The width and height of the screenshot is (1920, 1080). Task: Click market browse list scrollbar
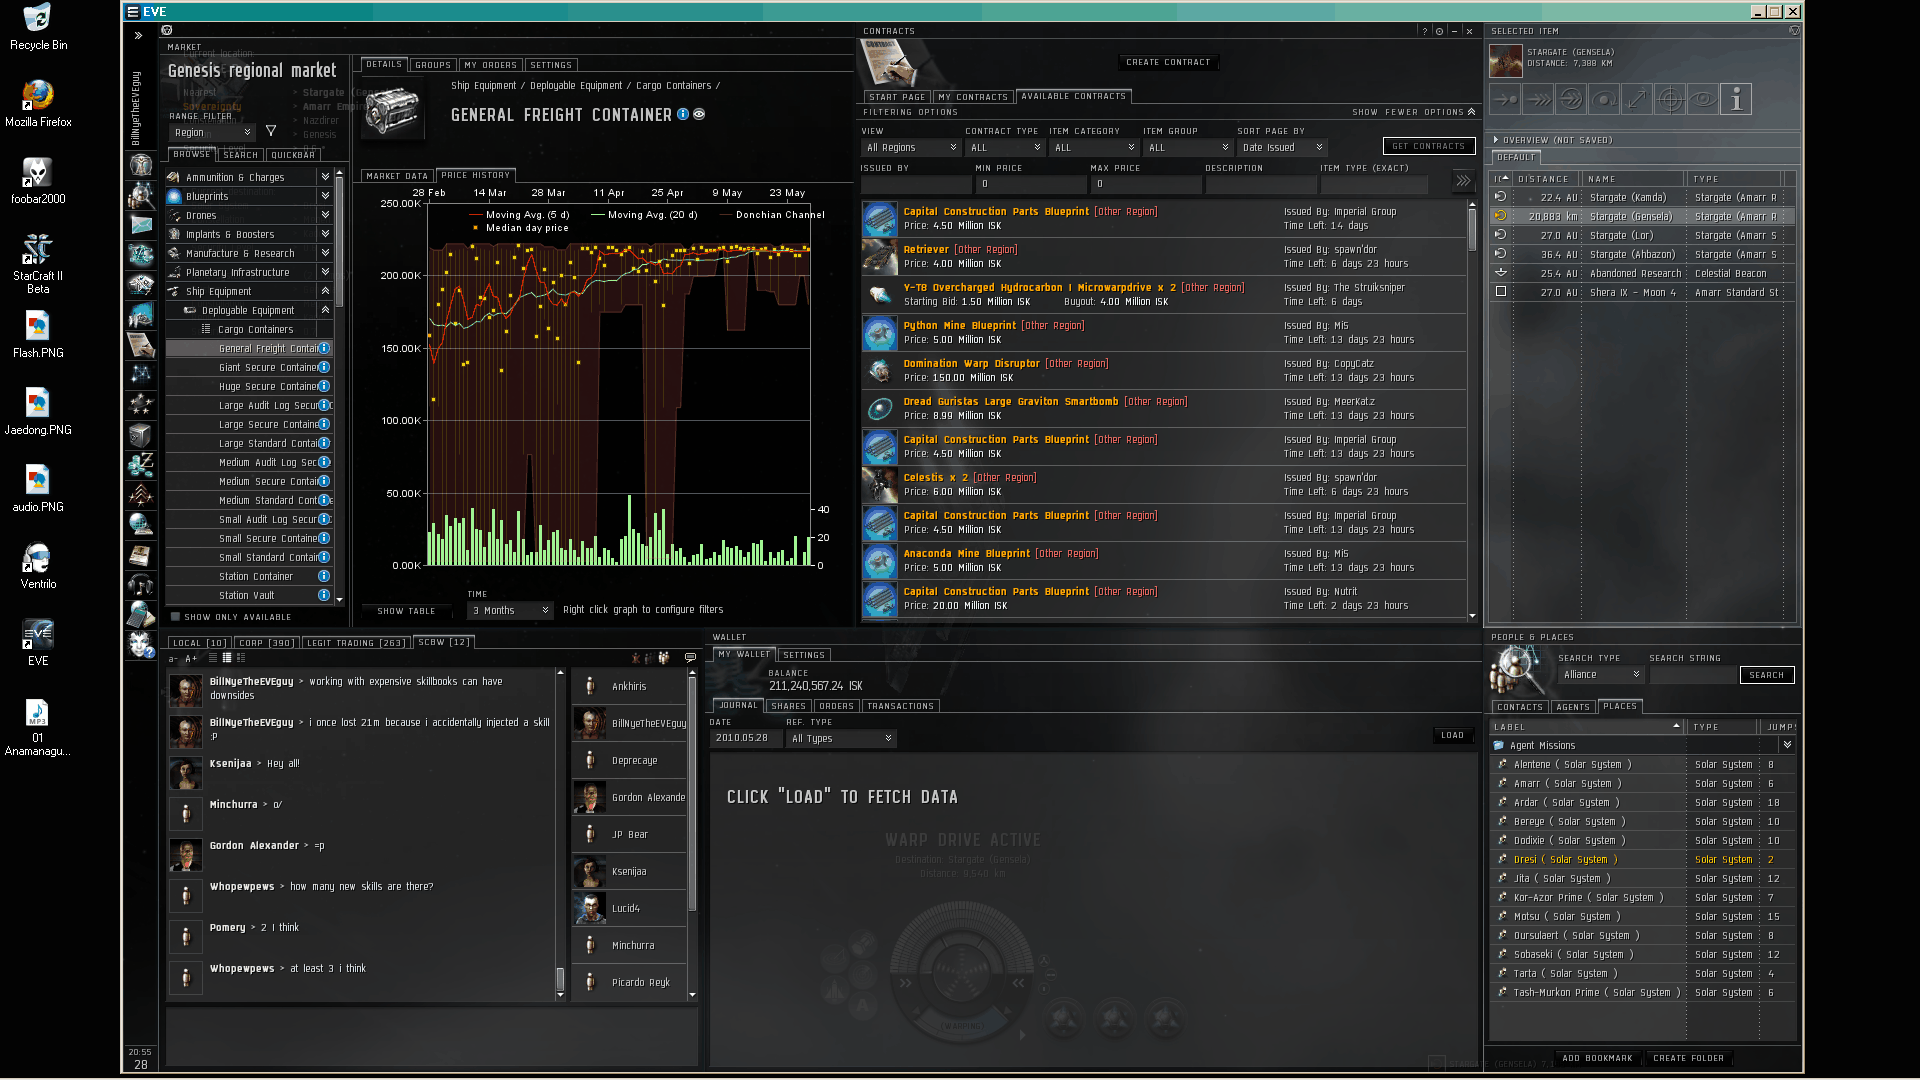(340, 242)
